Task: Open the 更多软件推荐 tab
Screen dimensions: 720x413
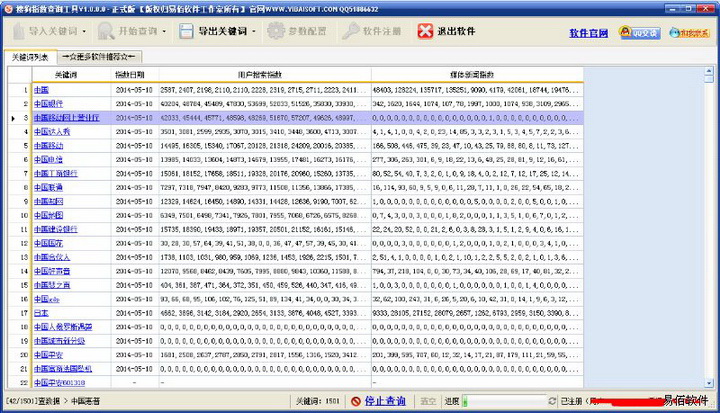Action: 99,57
